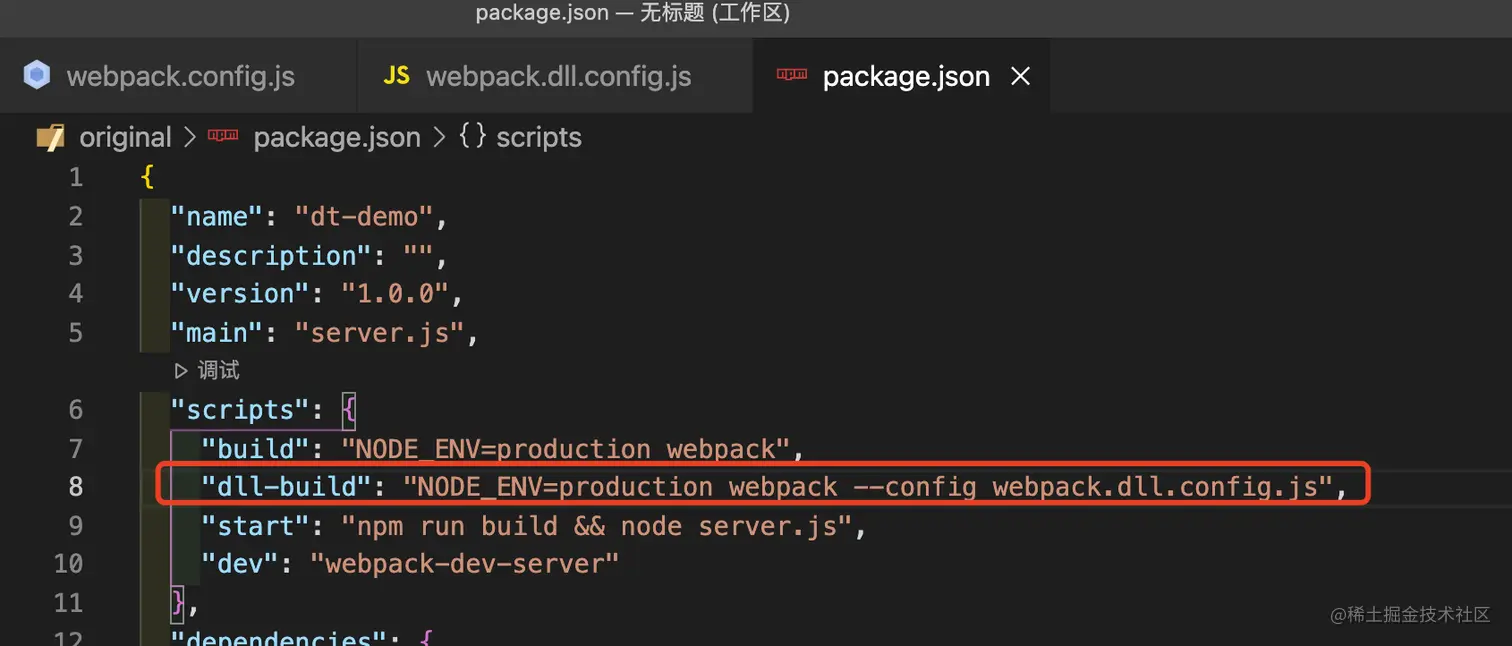Click the npm icon in the breadcrumb bar

click(222, 137)
